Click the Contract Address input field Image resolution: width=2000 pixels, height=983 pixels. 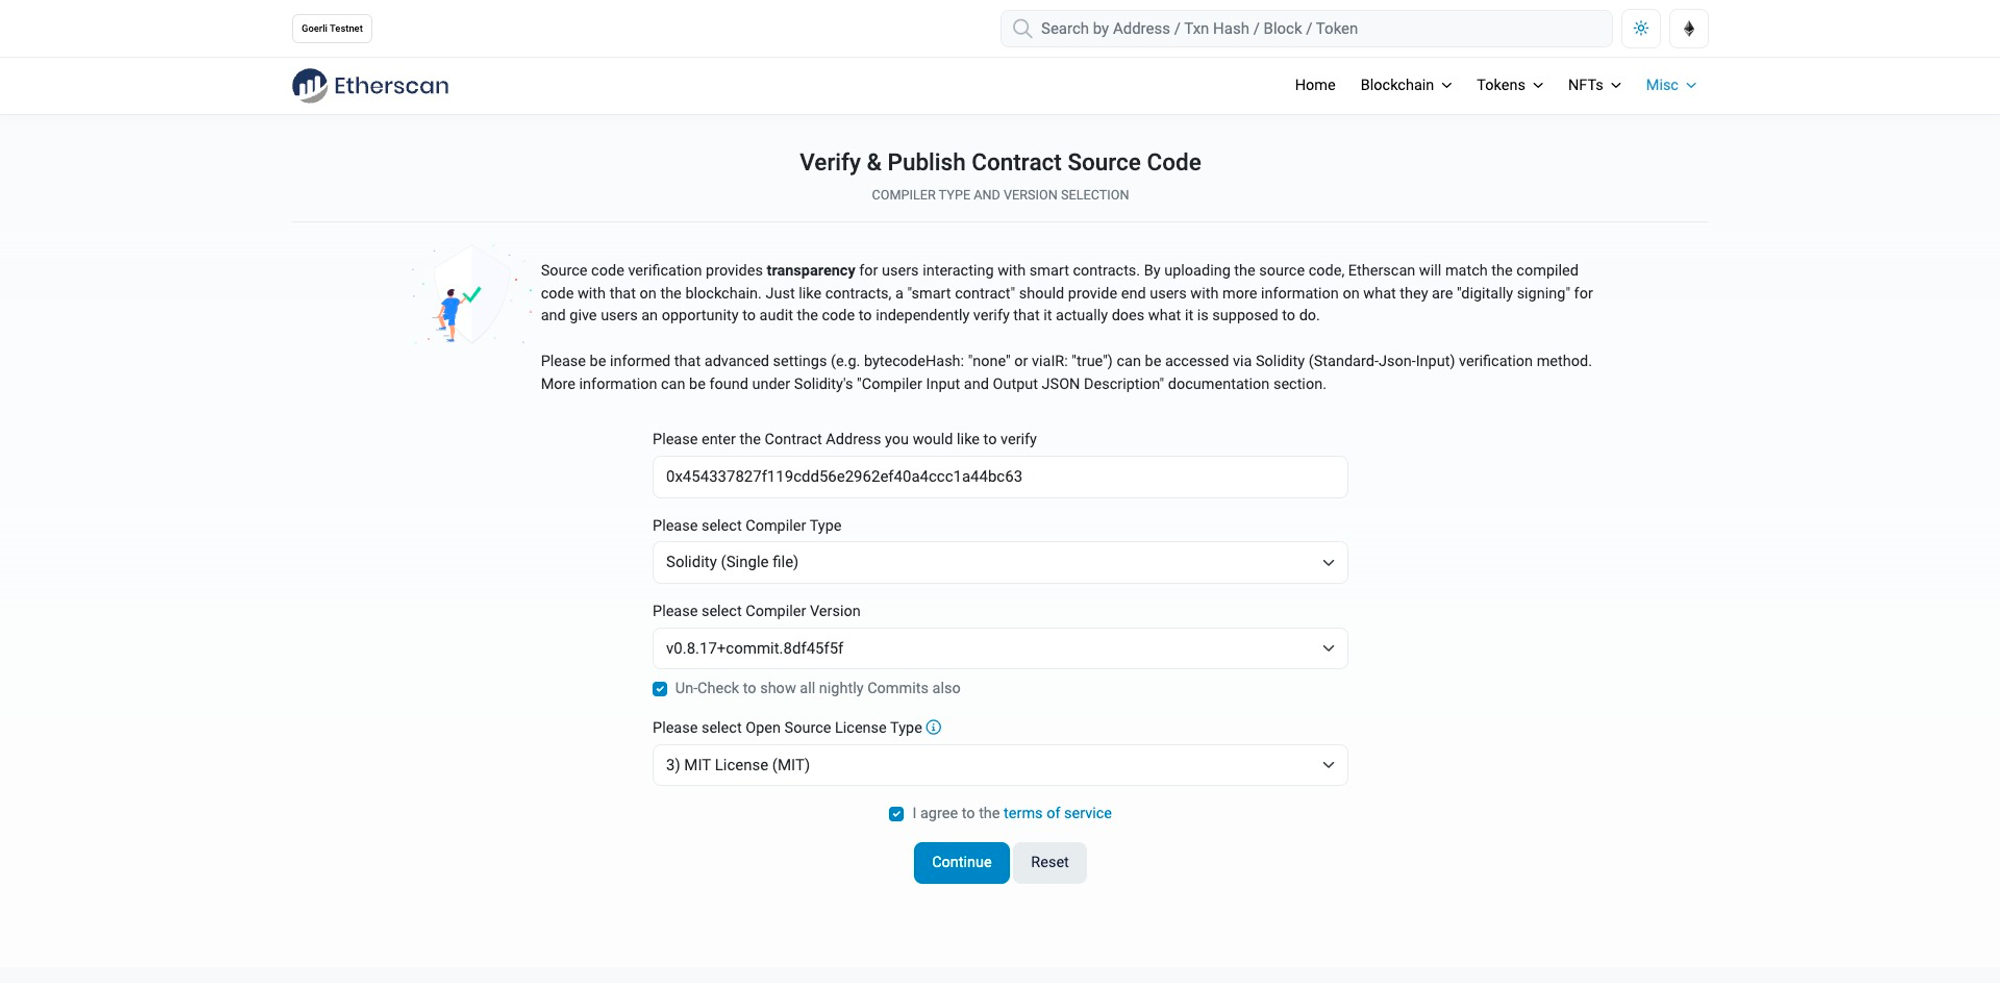999,477
